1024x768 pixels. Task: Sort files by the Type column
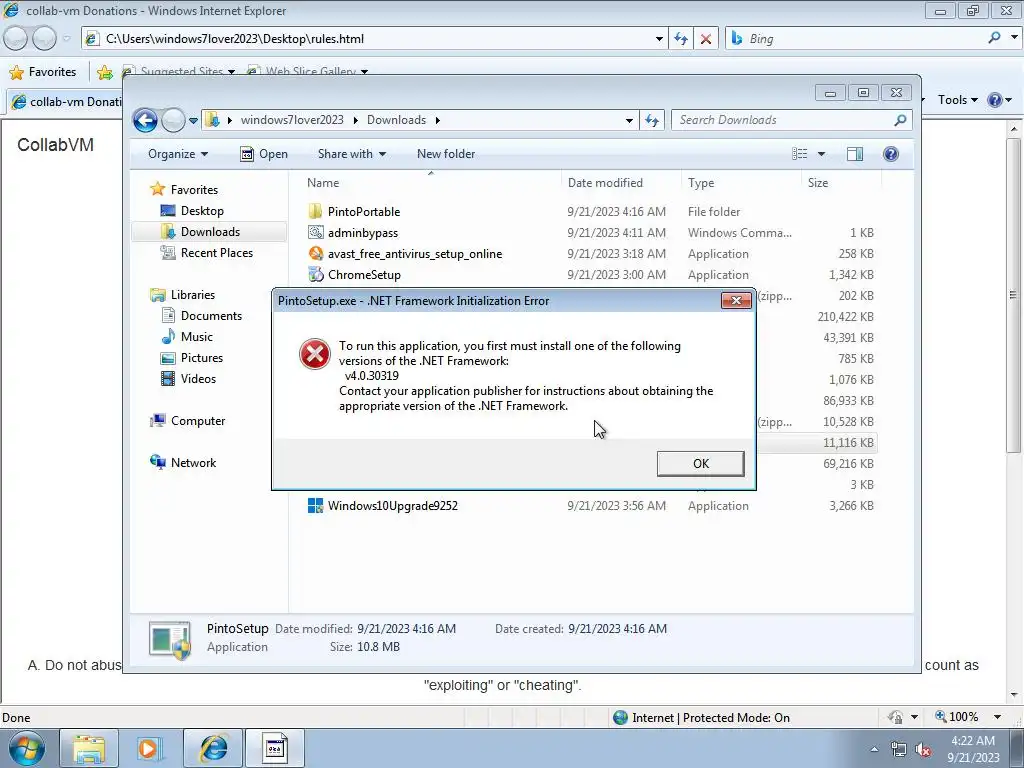coord(741,183)
